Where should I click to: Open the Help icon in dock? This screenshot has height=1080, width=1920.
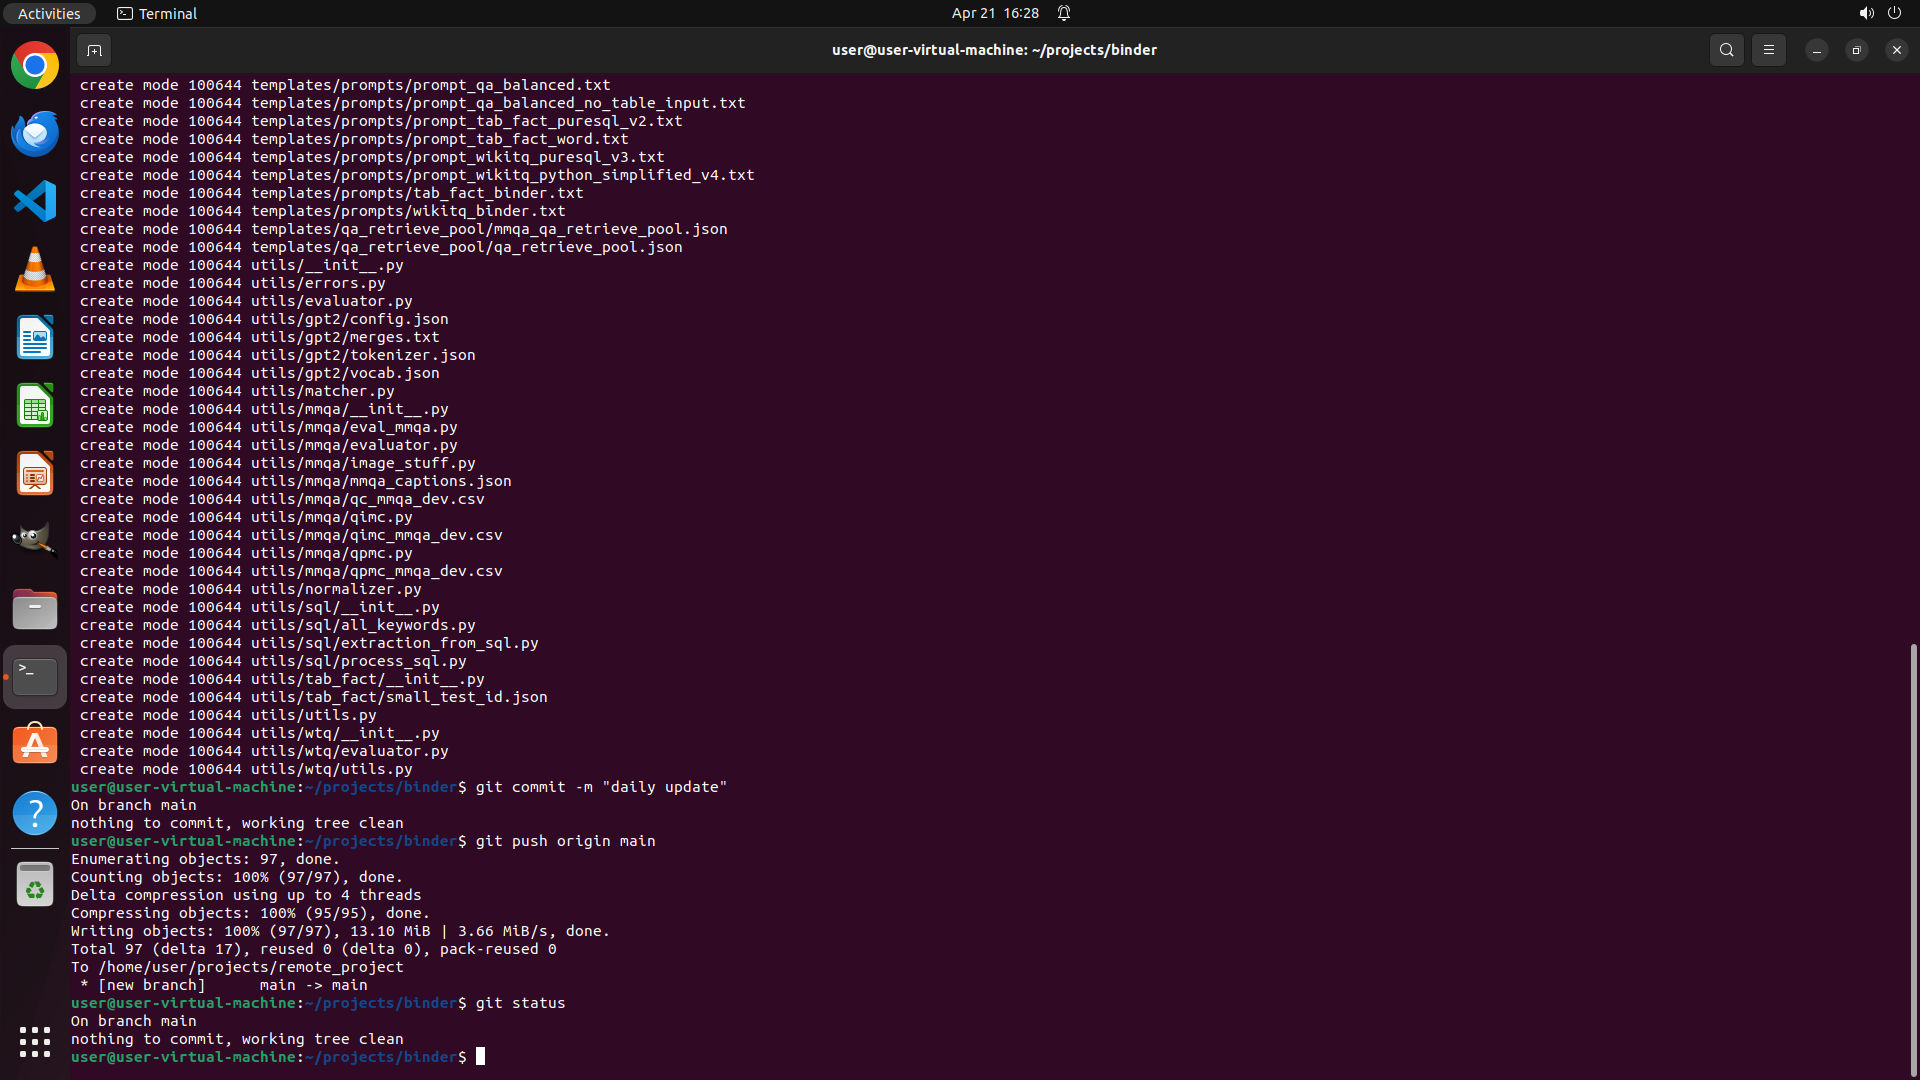pyautogui.click(x=35, y=813)
